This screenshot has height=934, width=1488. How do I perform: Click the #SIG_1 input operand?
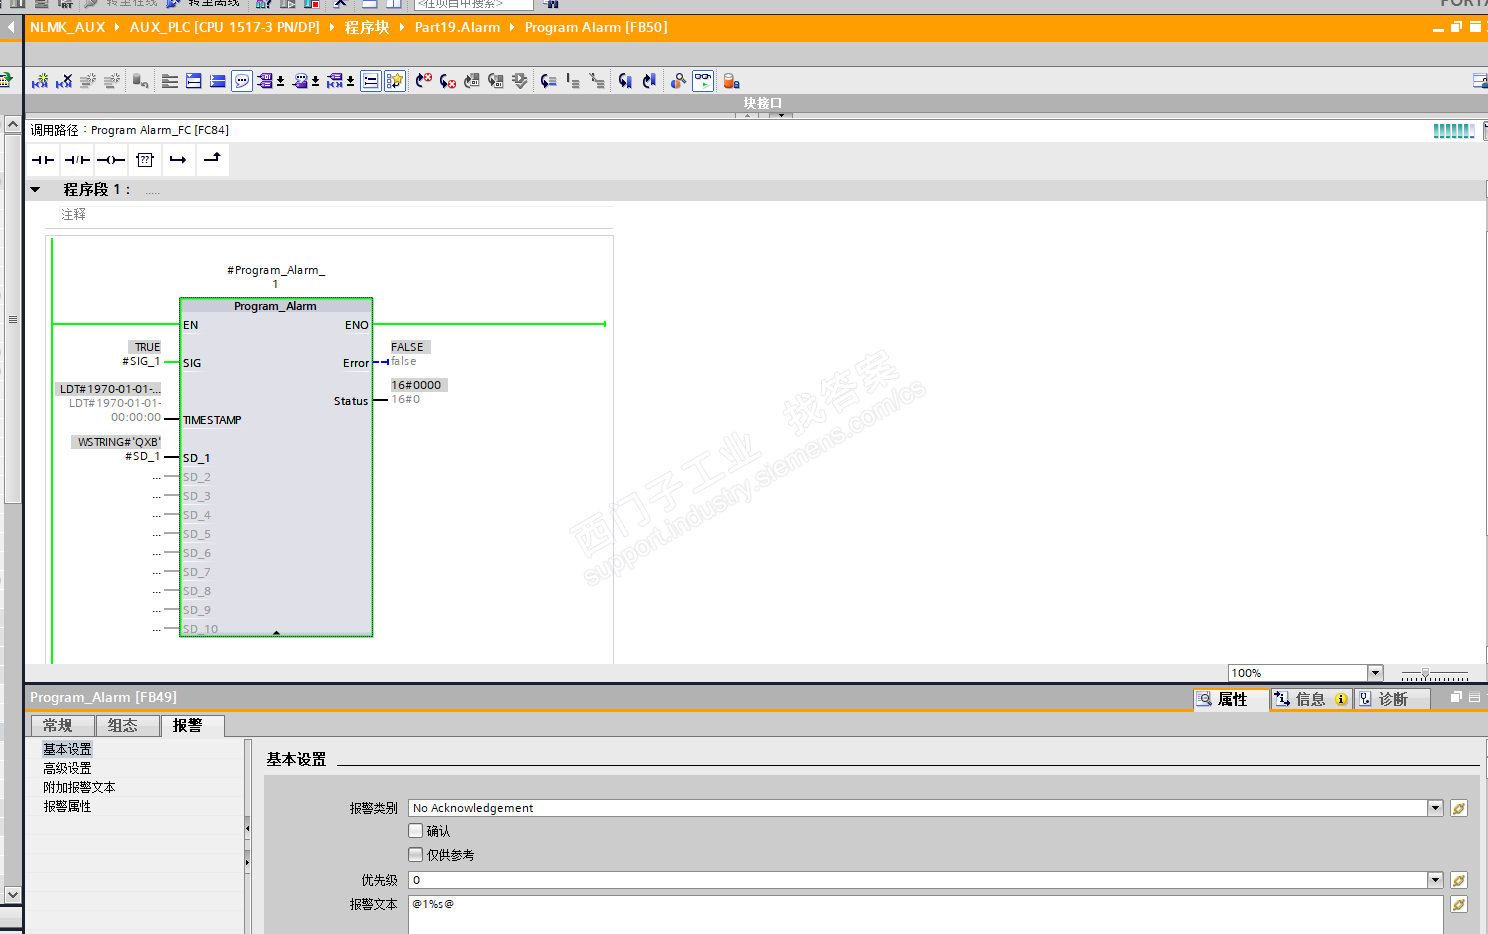141,361
